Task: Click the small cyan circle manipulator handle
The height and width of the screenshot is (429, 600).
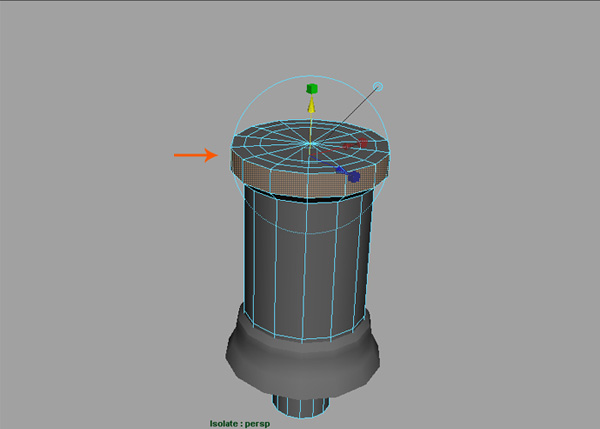Action: click(378, 86)
